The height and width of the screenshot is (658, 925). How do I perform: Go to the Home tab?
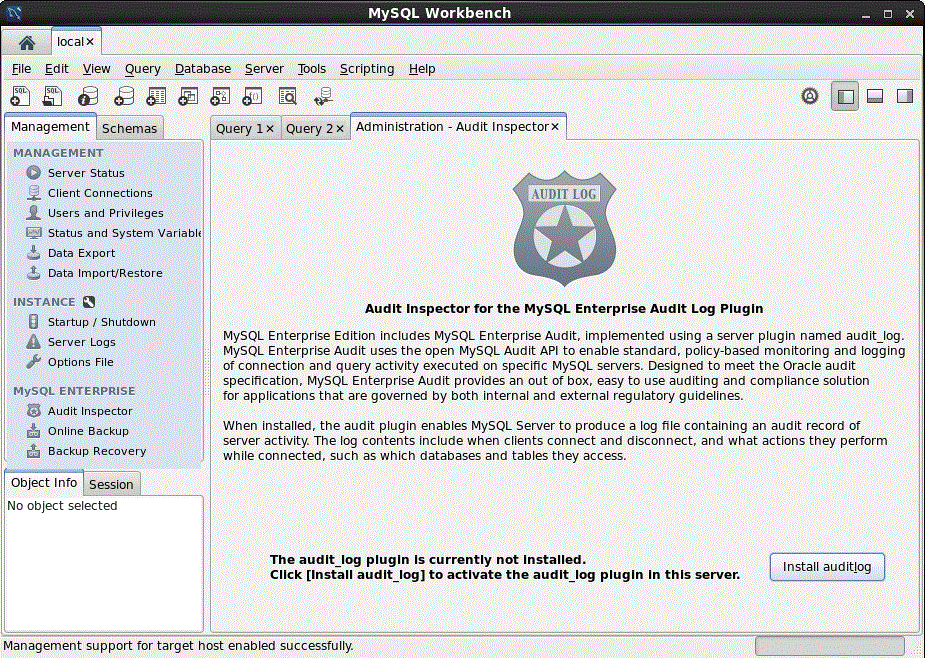coord(27,42)
